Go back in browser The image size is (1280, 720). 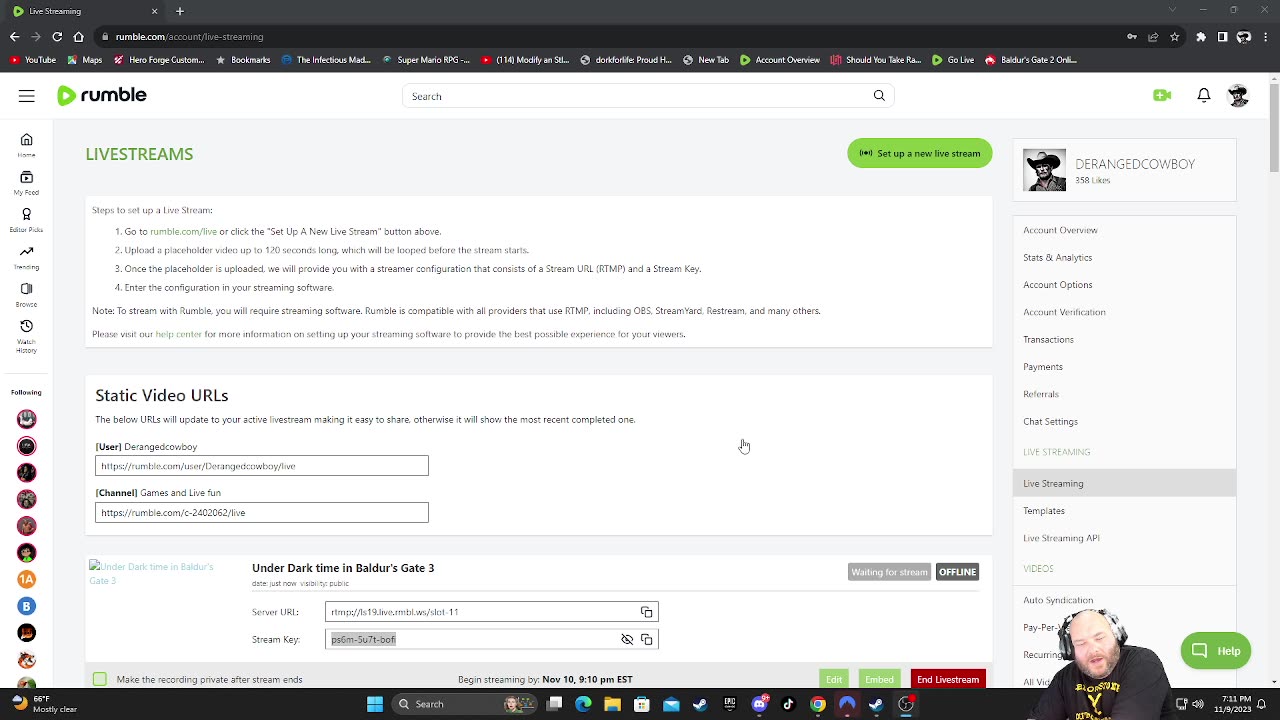coord(14,37)
